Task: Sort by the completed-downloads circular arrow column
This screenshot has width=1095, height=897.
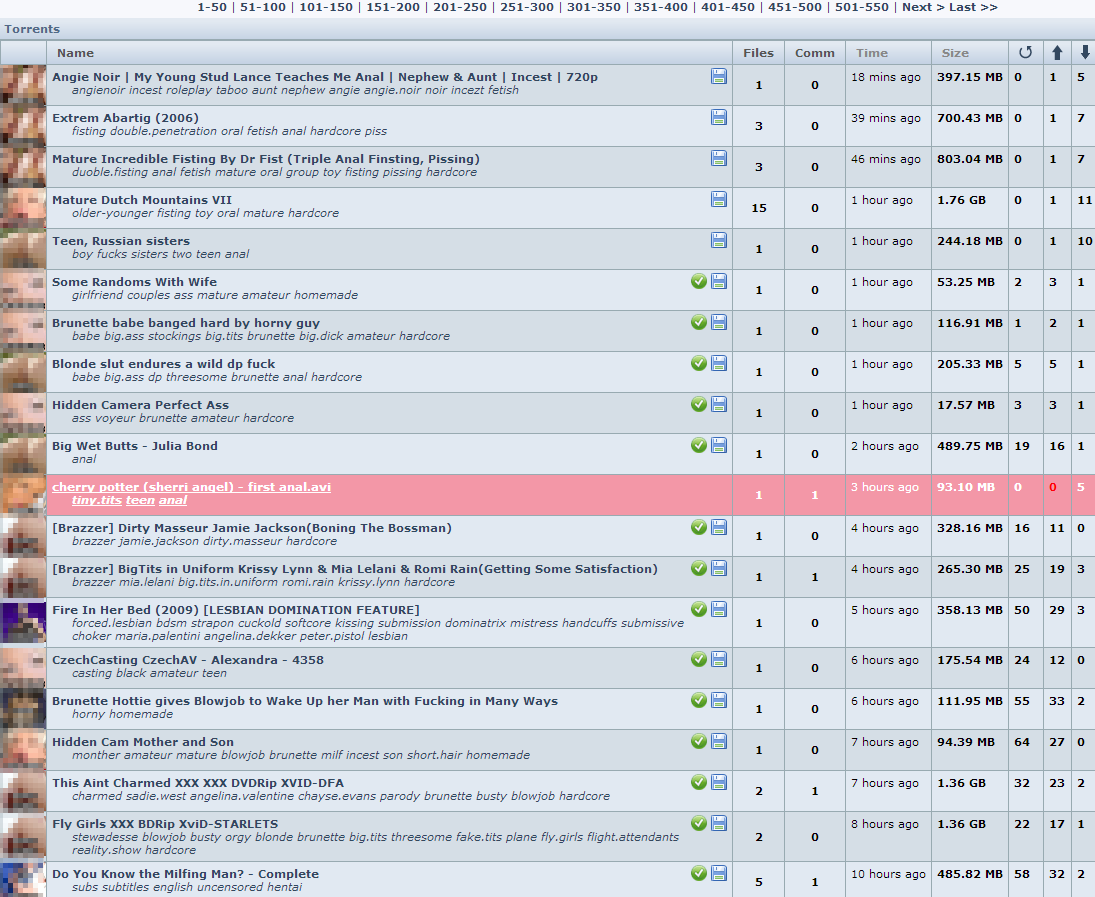Action: [x=1025, y=52]
